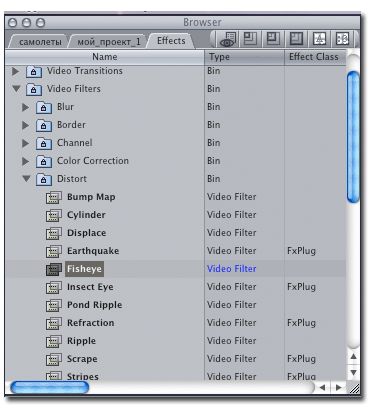Select the Effects tab
This screenshot has height=410, width=371.
[x=171, y=41]
